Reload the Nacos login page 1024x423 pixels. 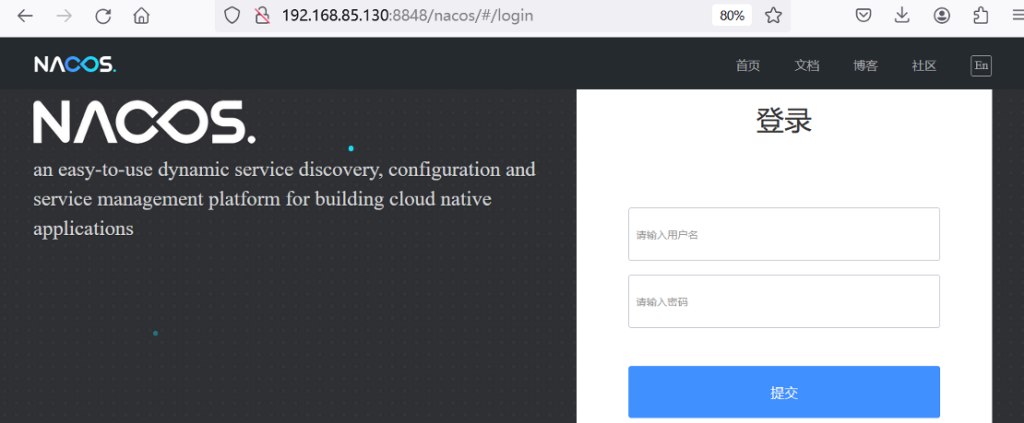click(103, 16)
